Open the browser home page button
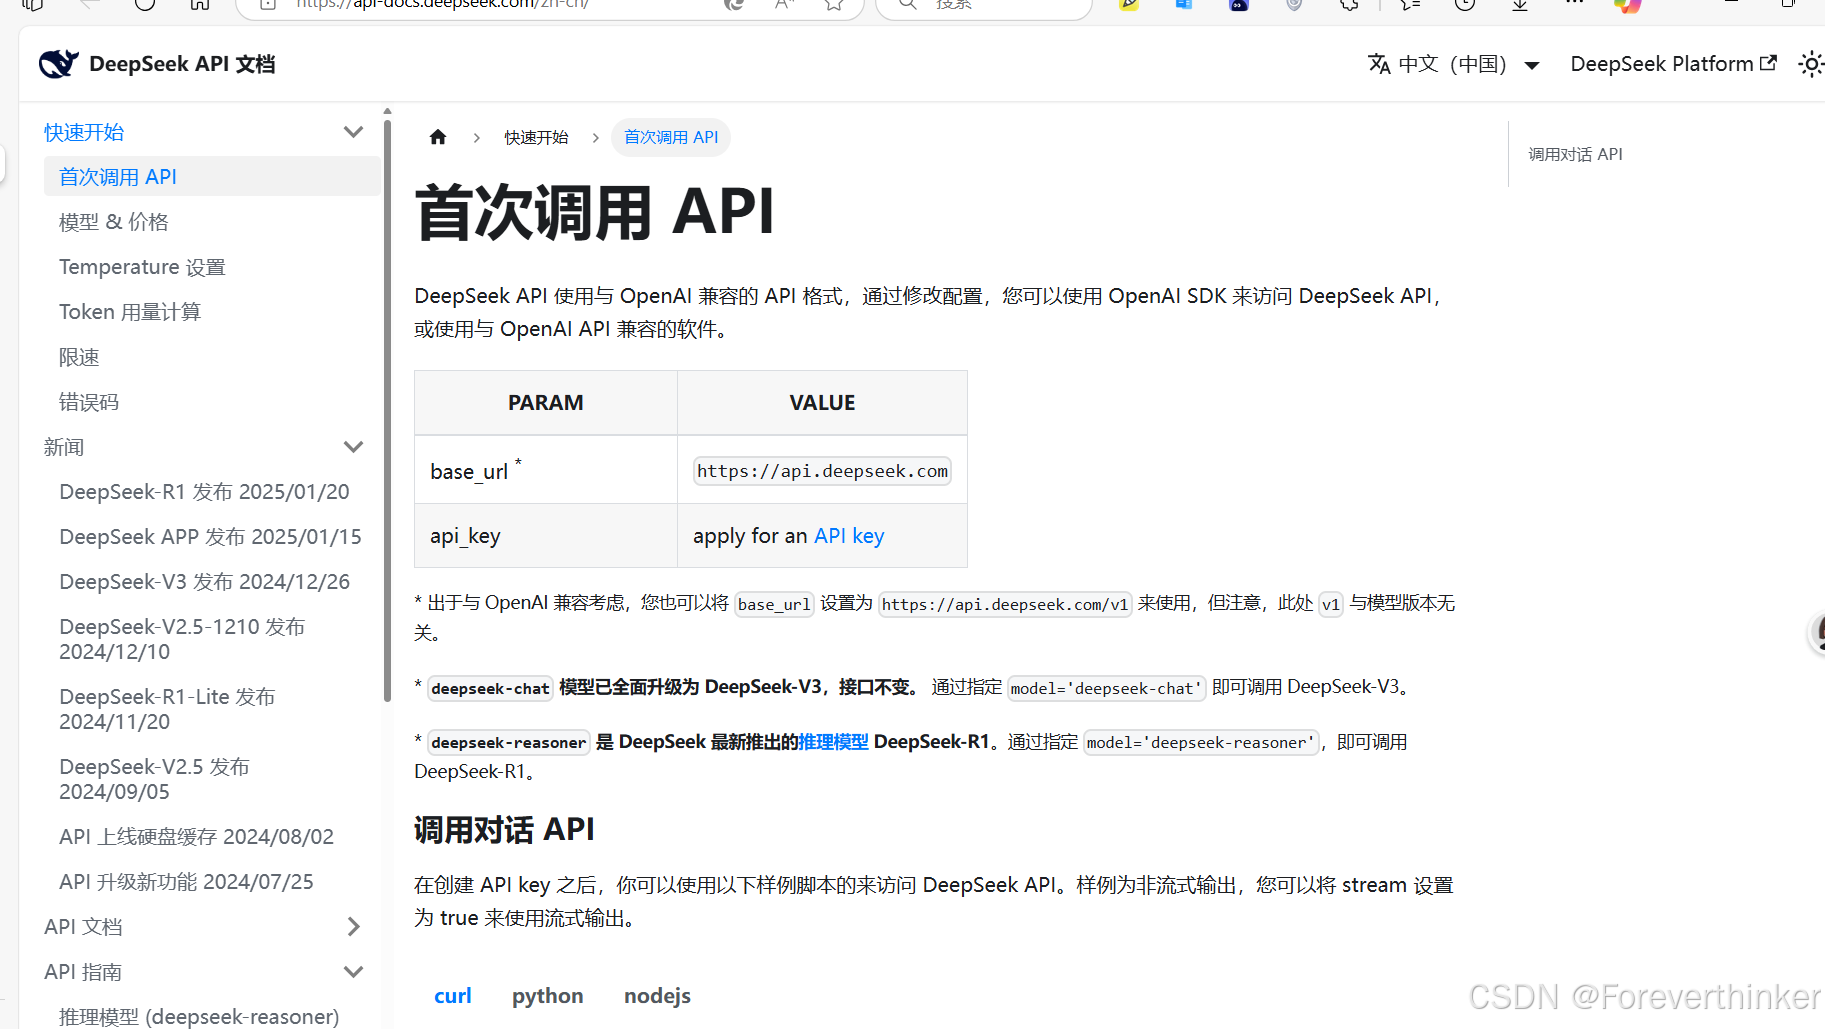Image resolution: width=1825 pixels, height=1029 pixels. [200, 3]
